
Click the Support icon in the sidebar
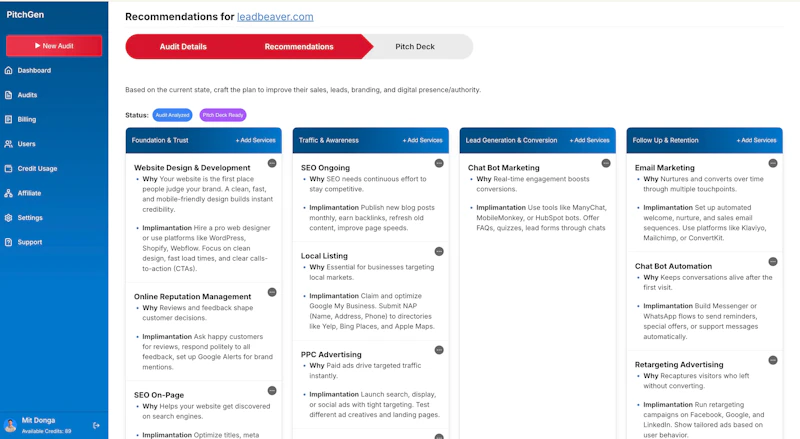[8, 242]
